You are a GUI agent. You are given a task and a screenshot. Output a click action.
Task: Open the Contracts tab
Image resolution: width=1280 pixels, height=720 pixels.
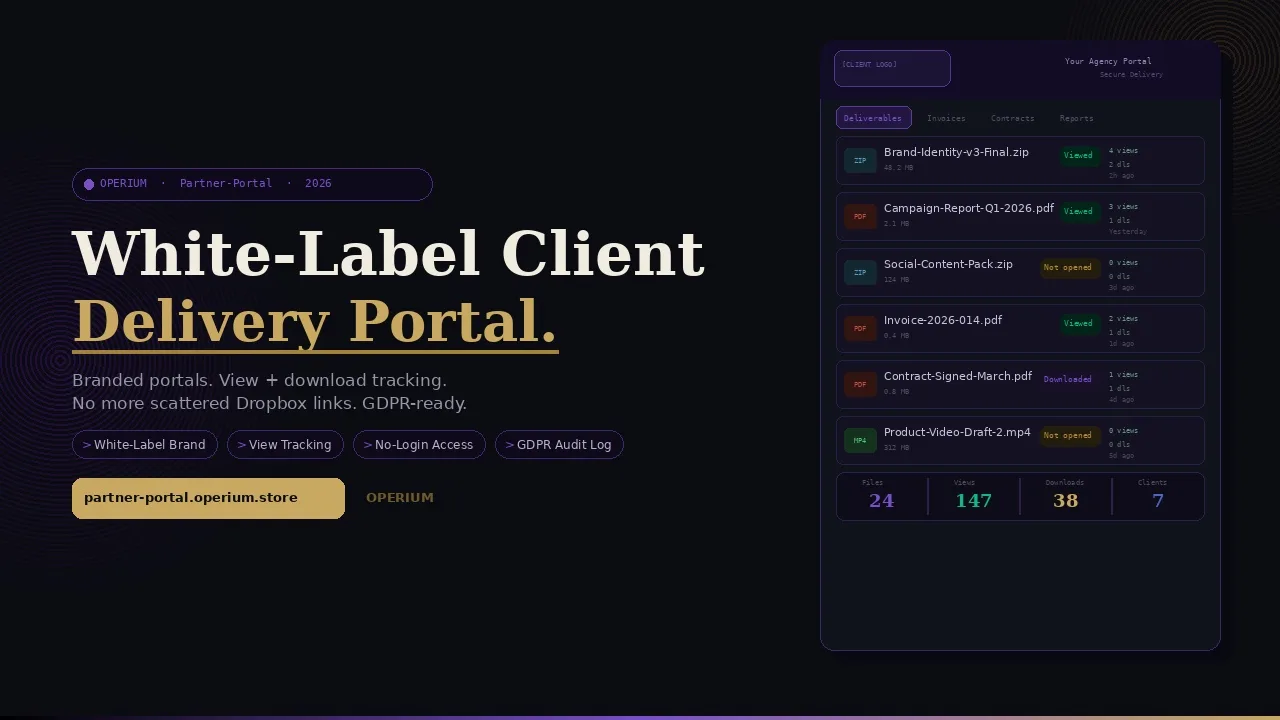(1012, 118)
